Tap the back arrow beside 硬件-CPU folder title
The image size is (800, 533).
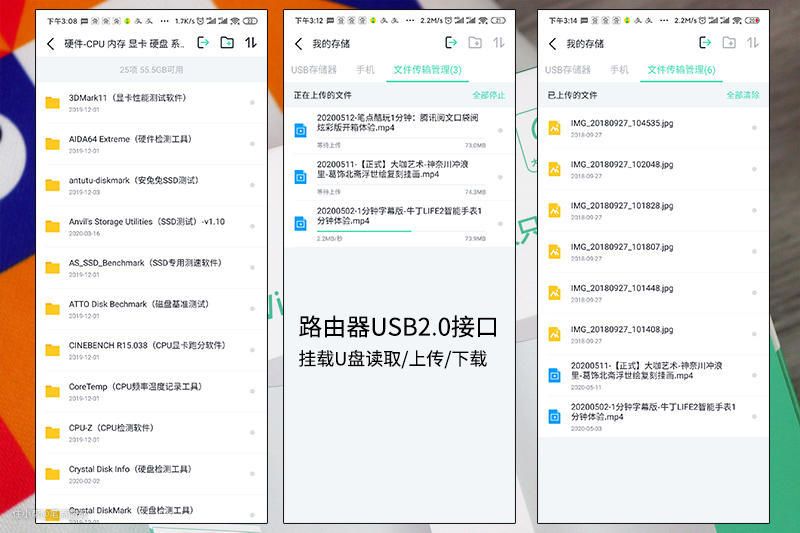51,43
